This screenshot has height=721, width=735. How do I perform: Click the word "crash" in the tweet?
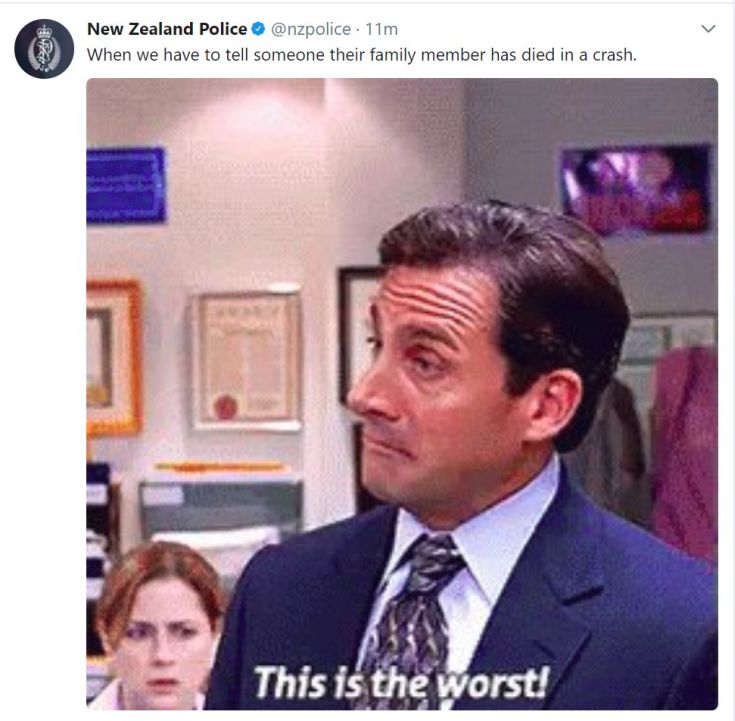click(x=612, y=55)
